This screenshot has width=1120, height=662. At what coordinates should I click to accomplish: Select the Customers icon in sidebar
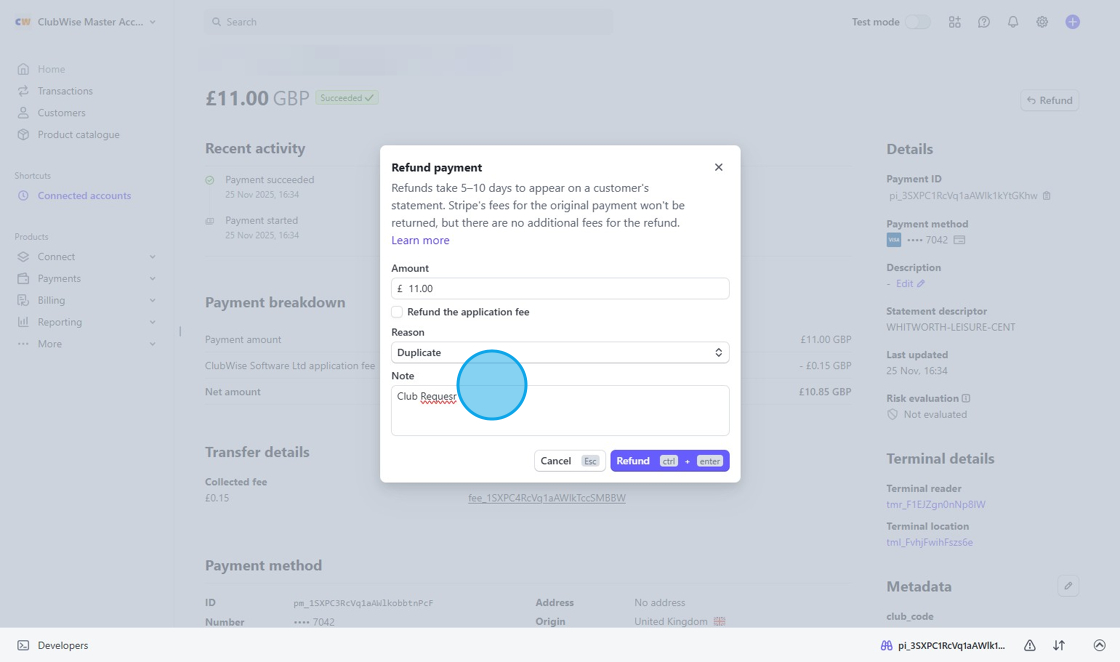(x=22, y=112)
